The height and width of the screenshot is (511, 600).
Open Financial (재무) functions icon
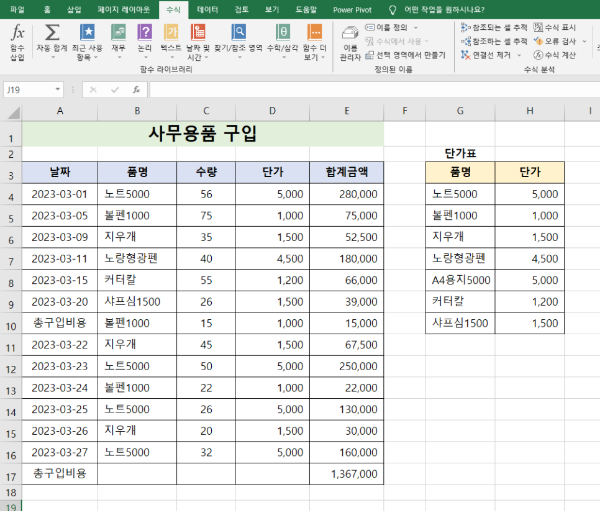pyautogui.click(x=118, y=32)
